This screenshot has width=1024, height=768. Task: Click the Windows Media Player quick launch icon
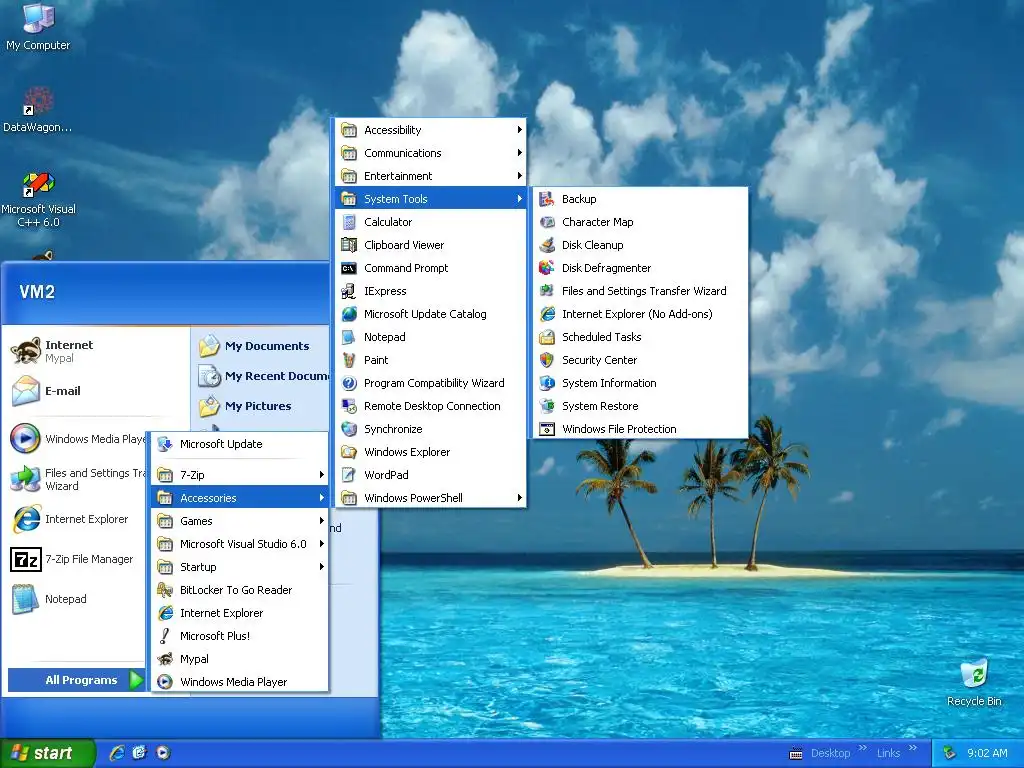pos(163,753)
